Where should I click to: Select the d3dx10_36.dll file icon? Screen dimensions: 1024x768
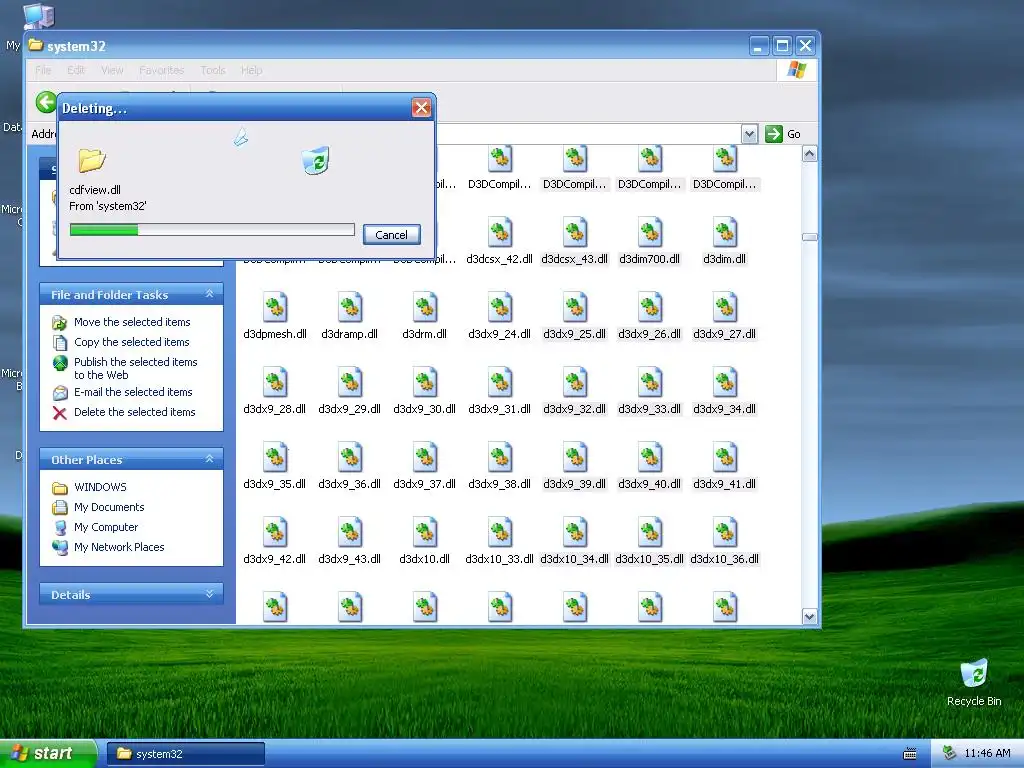click(725, 532)
